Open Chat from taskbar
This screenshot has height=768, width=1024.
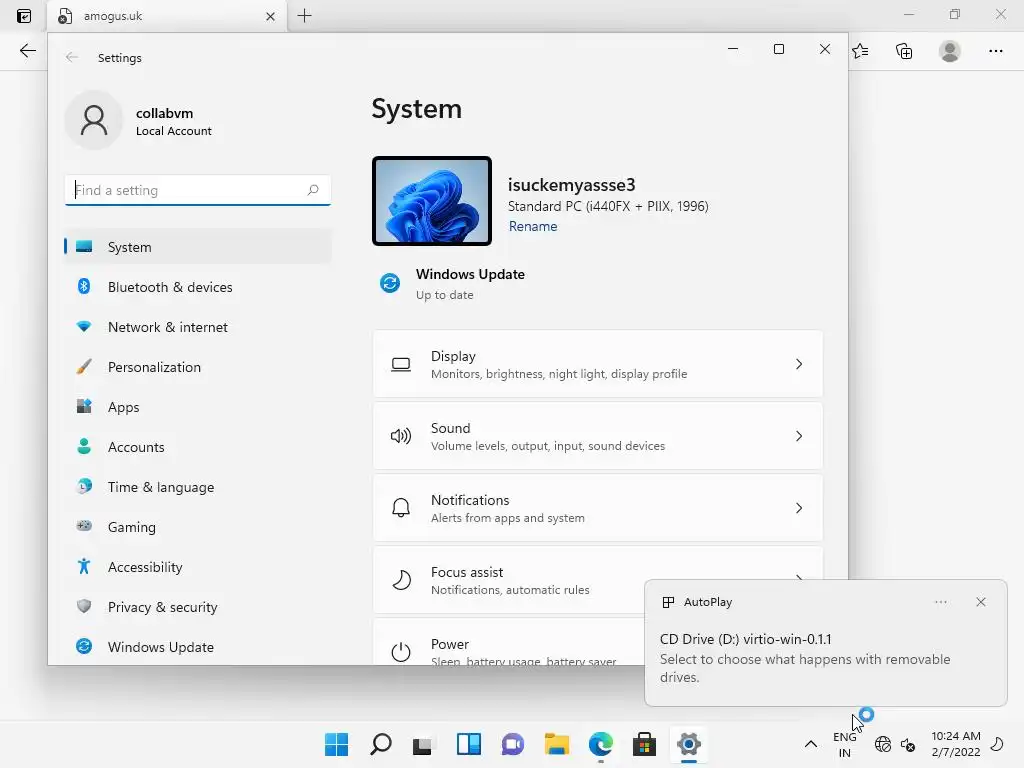point(513,744)
